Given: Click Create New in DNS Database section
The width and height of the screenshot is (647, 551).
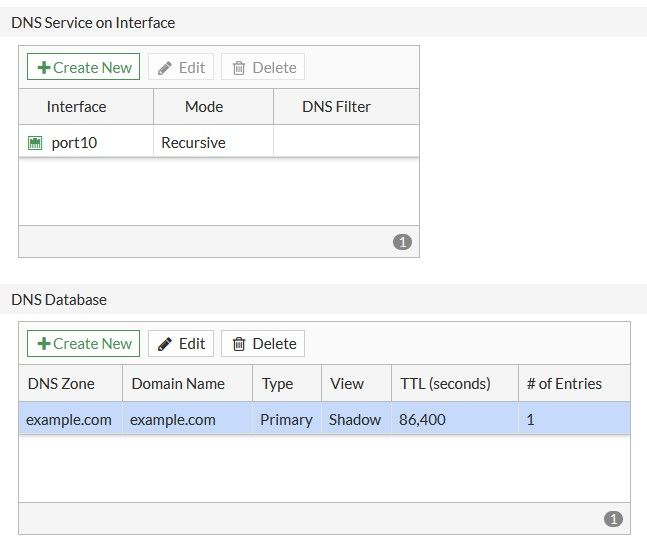Looking at the screenshot, I should 84,343.
